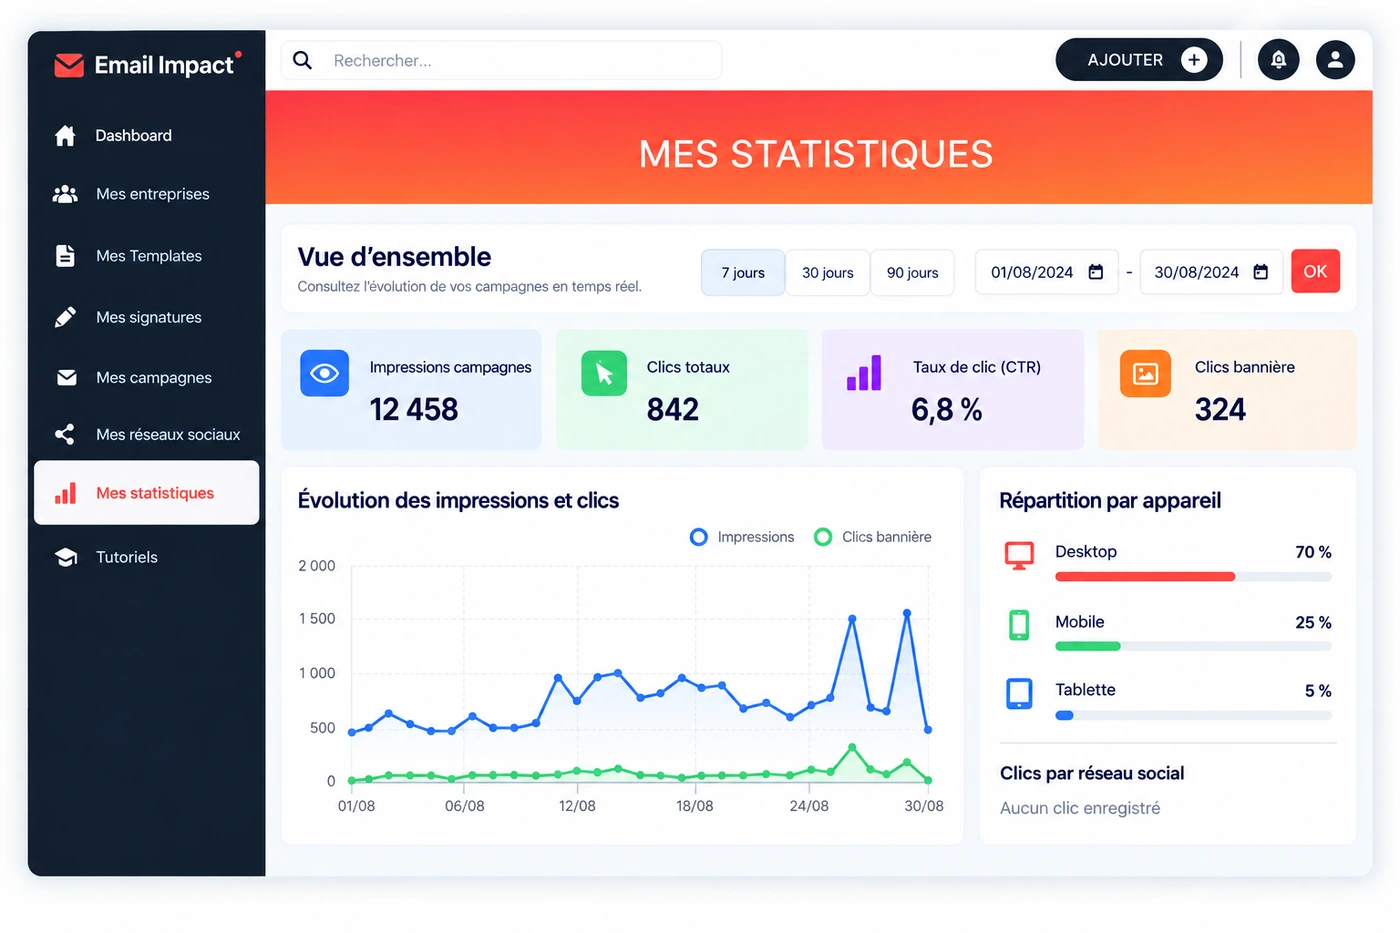Click the Aucun clic enregistré text

click(x=1080, y=808)
